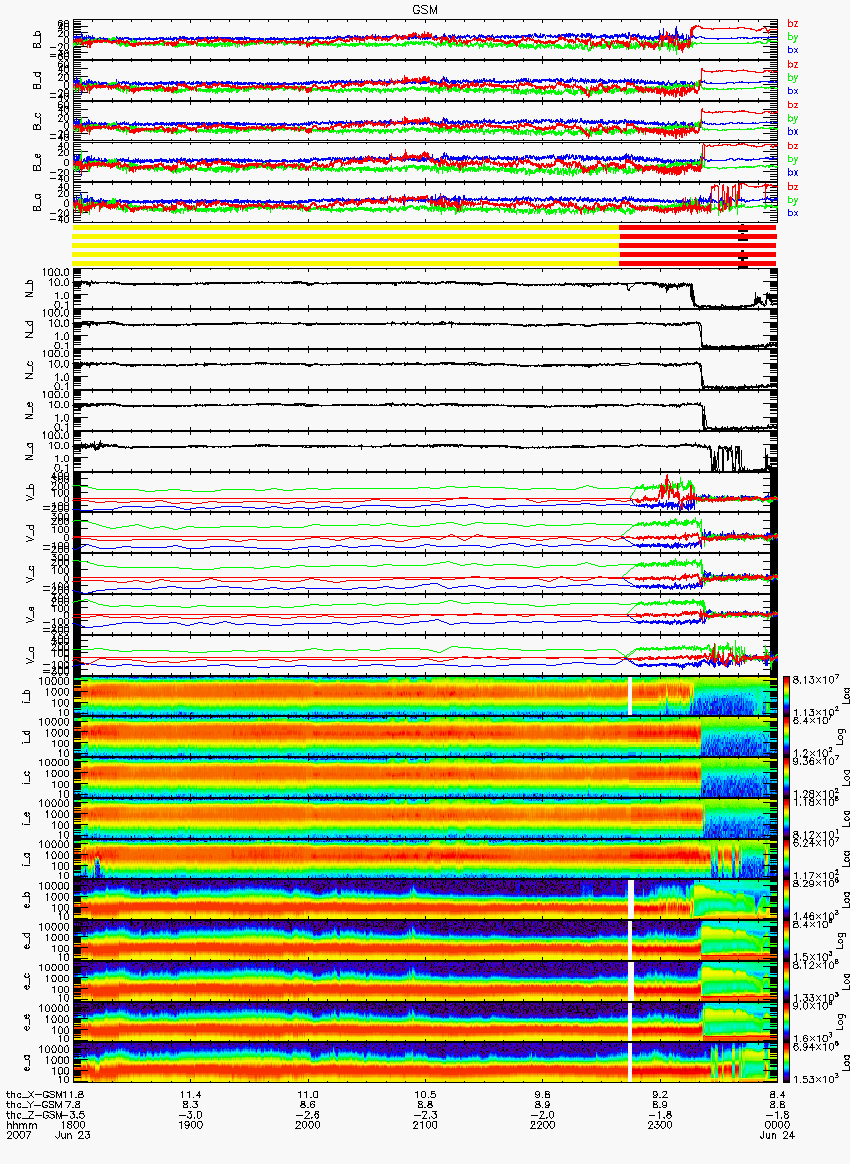
Task: Click the red bz legend of B_b panel
Action: point(793,24)
